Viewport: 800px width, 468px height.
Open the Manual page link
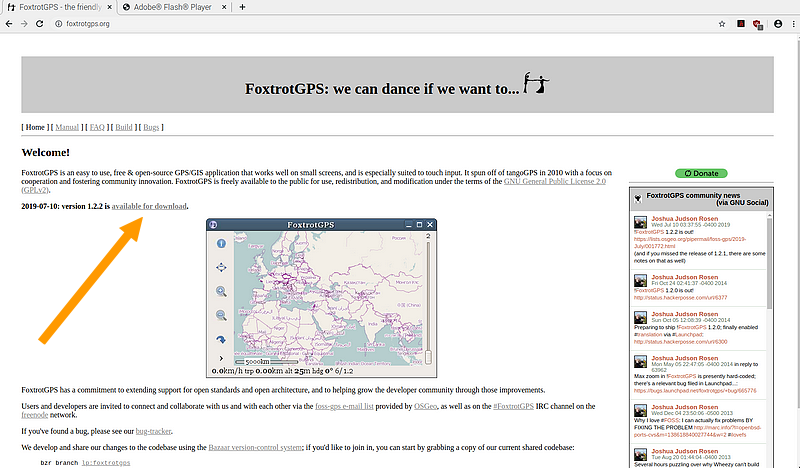[x=67, y=127]
